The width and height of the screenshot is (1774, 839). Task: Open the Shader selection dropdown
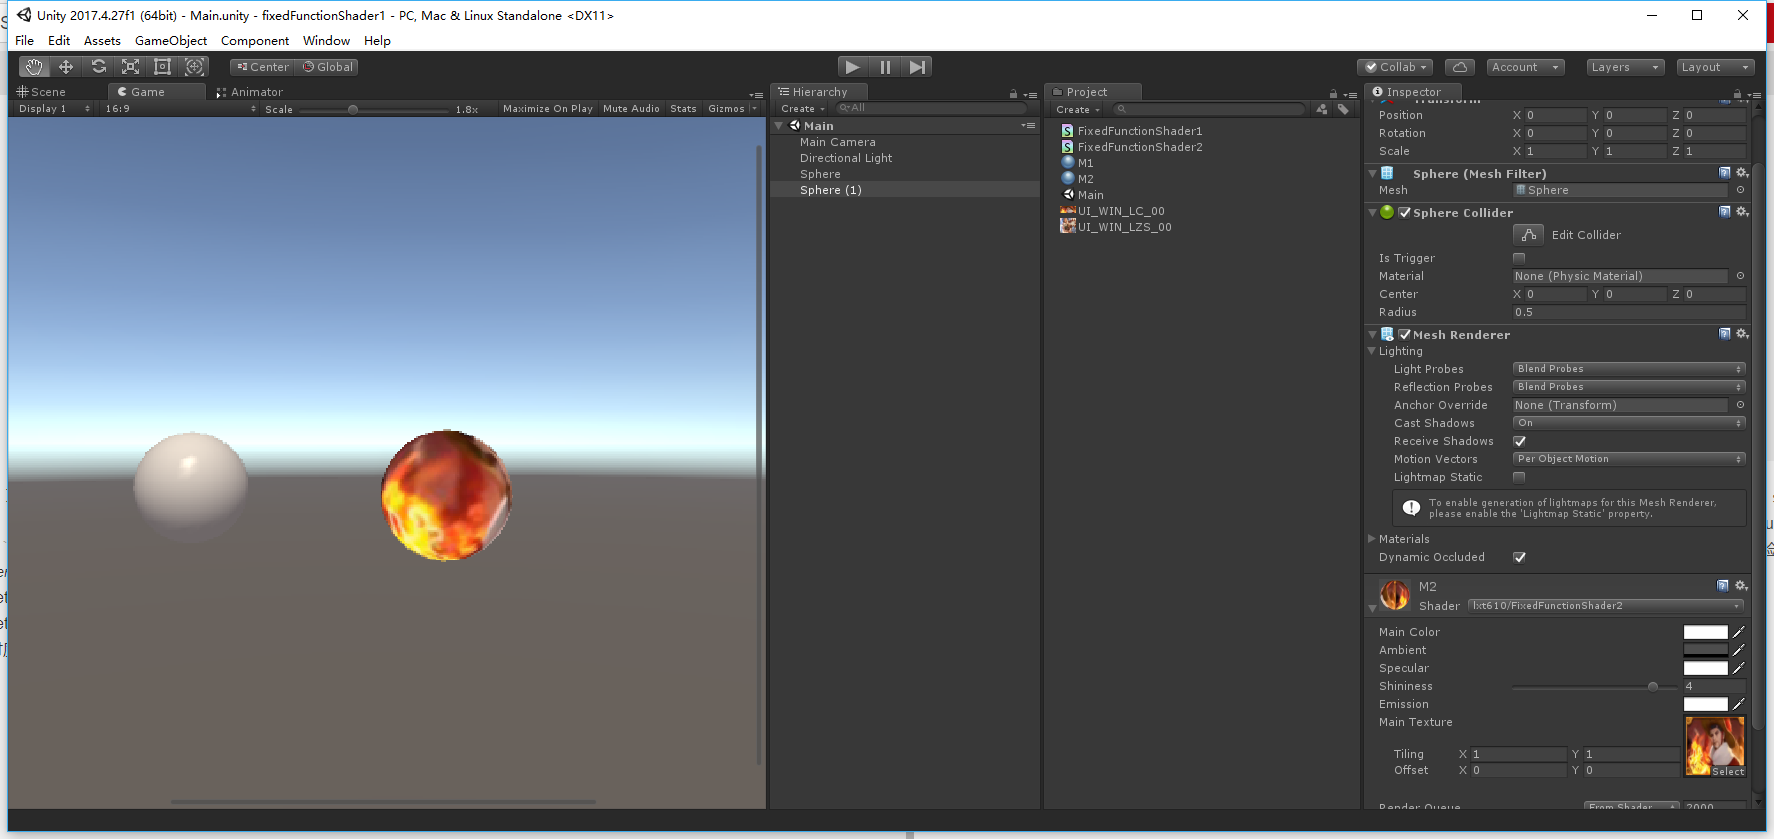click(1607, 605)
